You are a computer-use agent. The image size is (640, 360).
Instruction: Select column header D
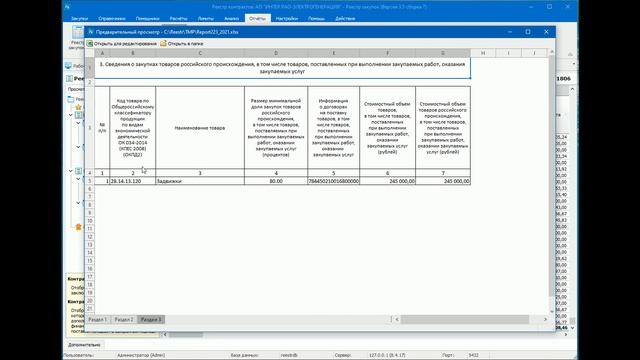pyautogui.click(x=276, y=53)
